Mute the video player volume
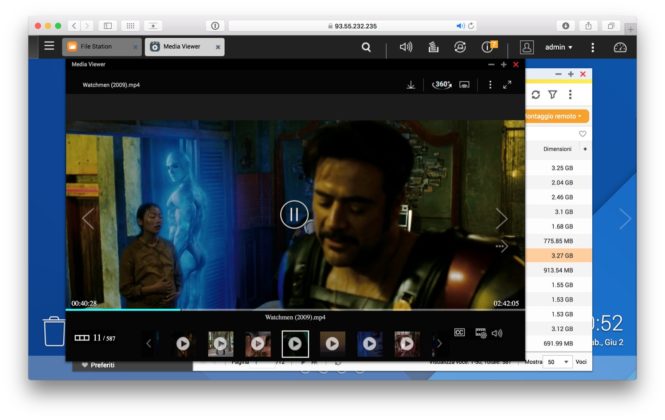 497,332
